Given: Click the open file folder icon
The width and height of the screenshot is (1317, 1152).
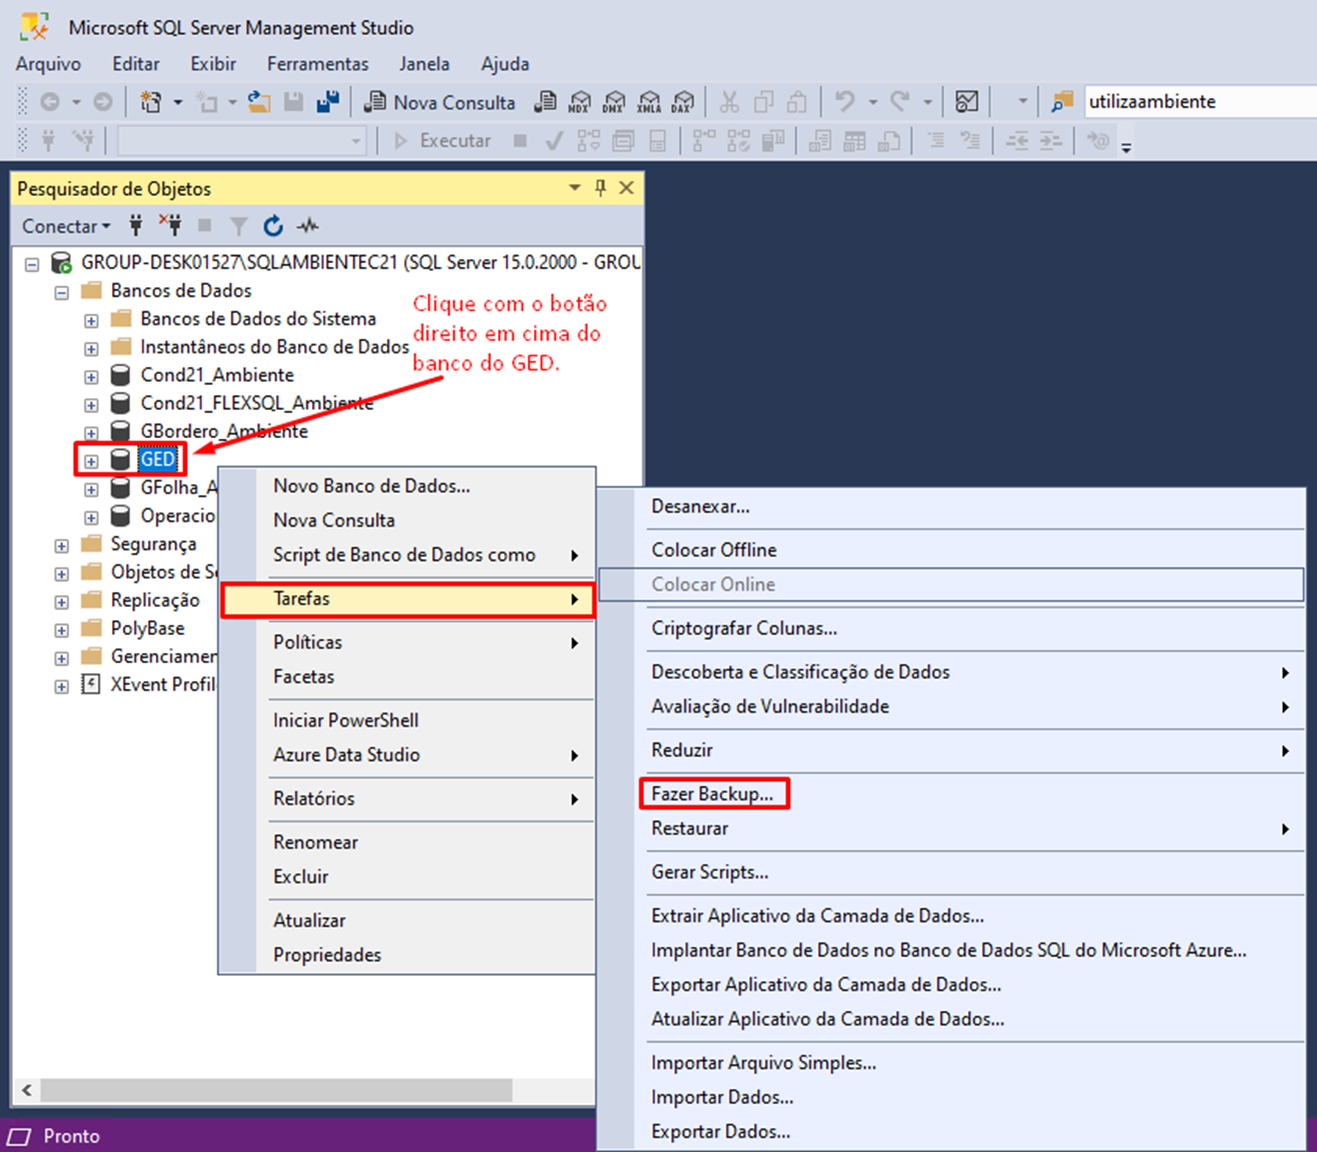Looking at the screenshot, I should click(259, 102).
